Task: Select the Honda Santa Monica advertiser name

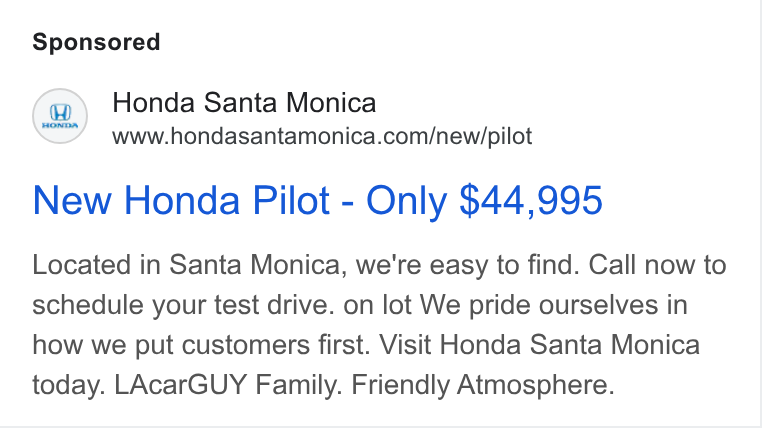Action: click(x=244, y=103)
